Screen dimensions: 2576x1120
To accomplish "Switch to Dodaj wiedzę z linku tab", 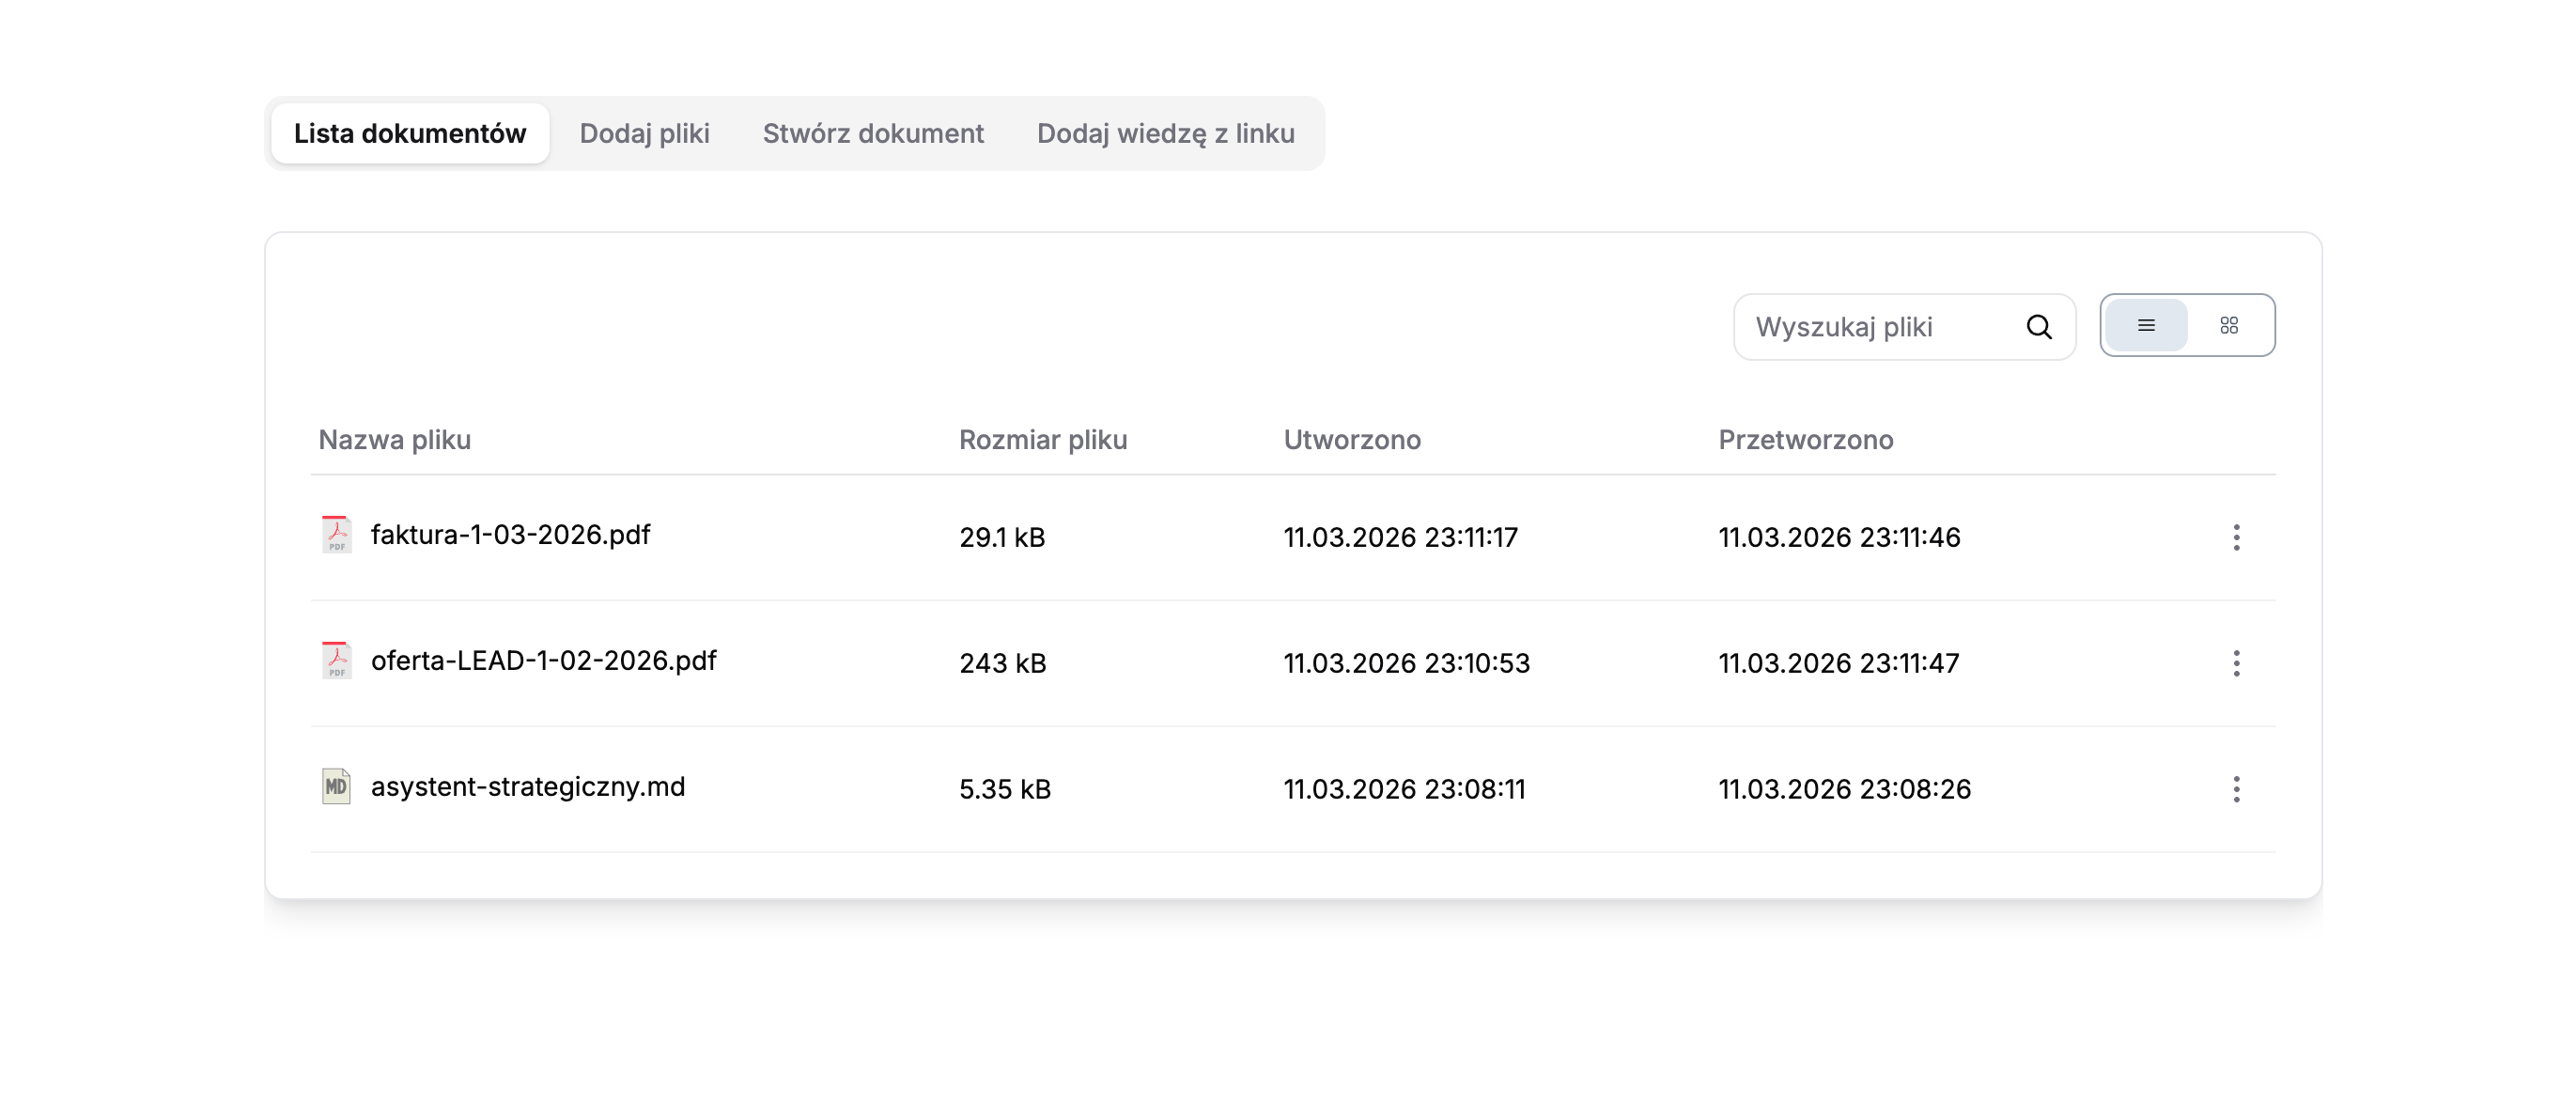I will pos(1165,134).
